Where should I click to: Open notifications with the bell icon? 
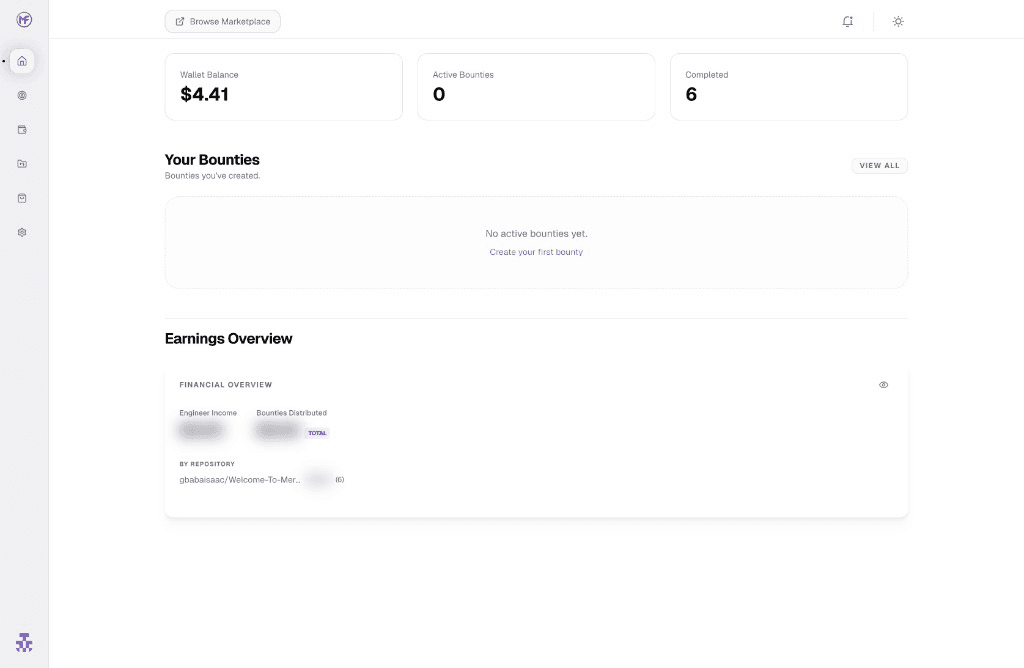(847, 21)
